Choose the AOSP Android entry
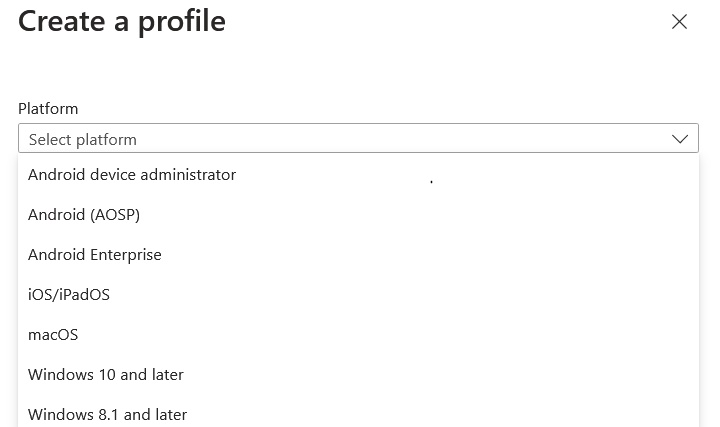Image resolution: width=720 pixels, height=427 pixels. (84, 215)
